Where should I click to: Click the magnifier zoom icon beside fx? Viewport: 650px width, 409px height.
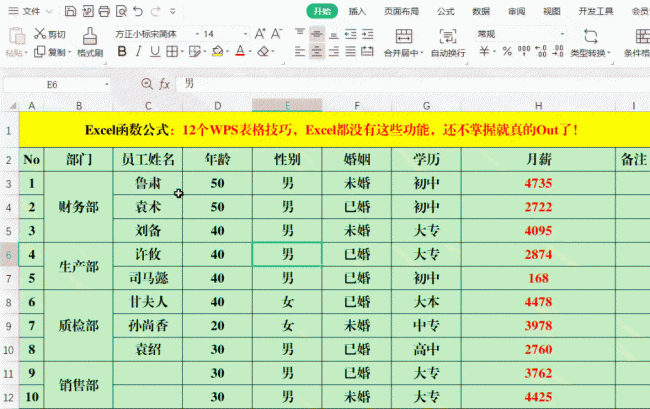click(147, 84)
